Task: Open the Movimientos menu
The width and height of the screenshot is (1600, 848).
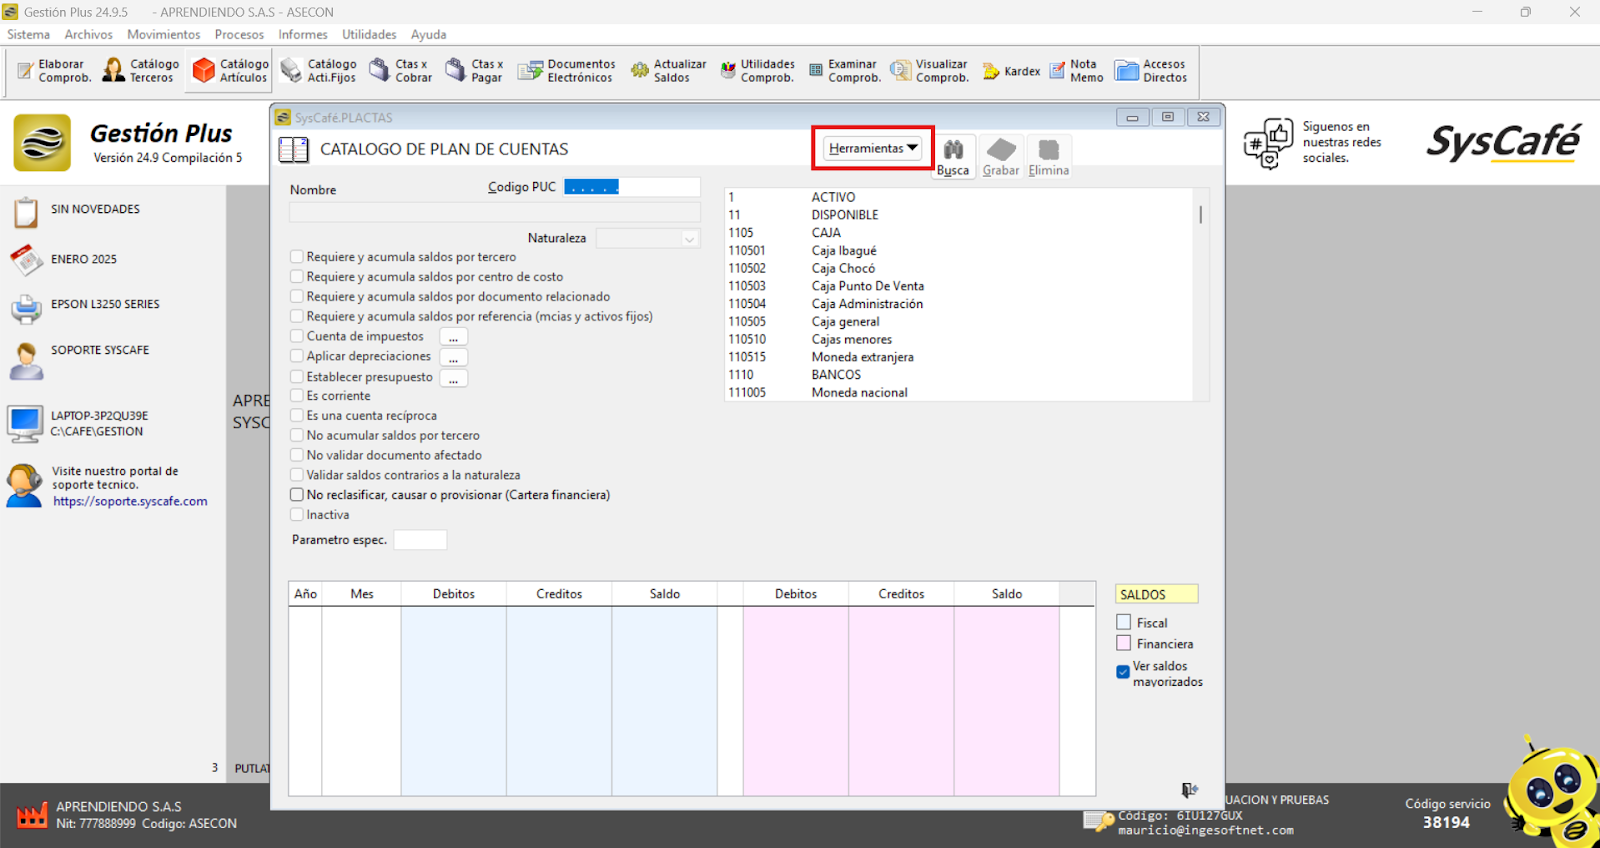Action: tap(163, 34)
